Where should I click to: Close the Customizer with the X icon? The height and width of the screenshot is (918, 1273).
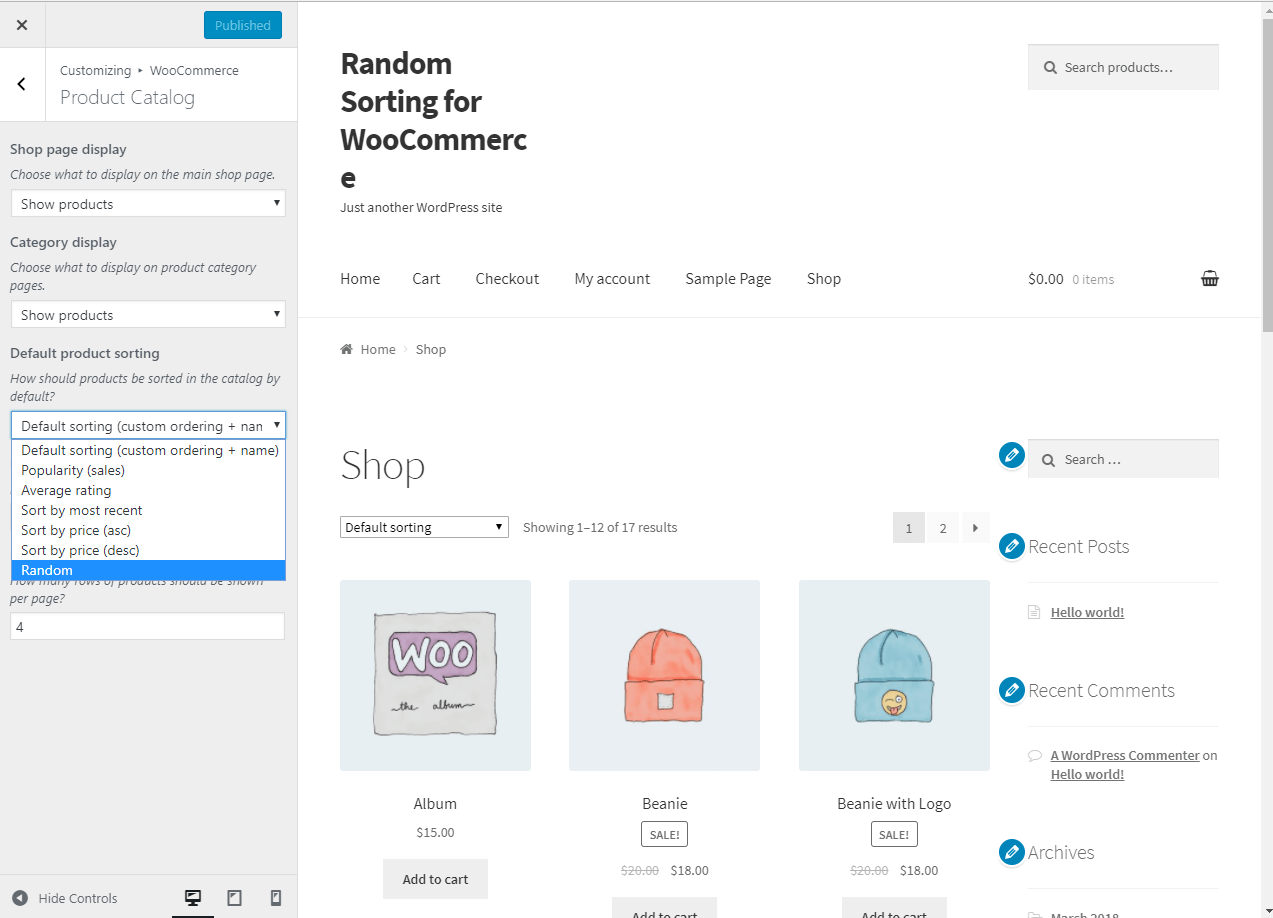(22, 25)
